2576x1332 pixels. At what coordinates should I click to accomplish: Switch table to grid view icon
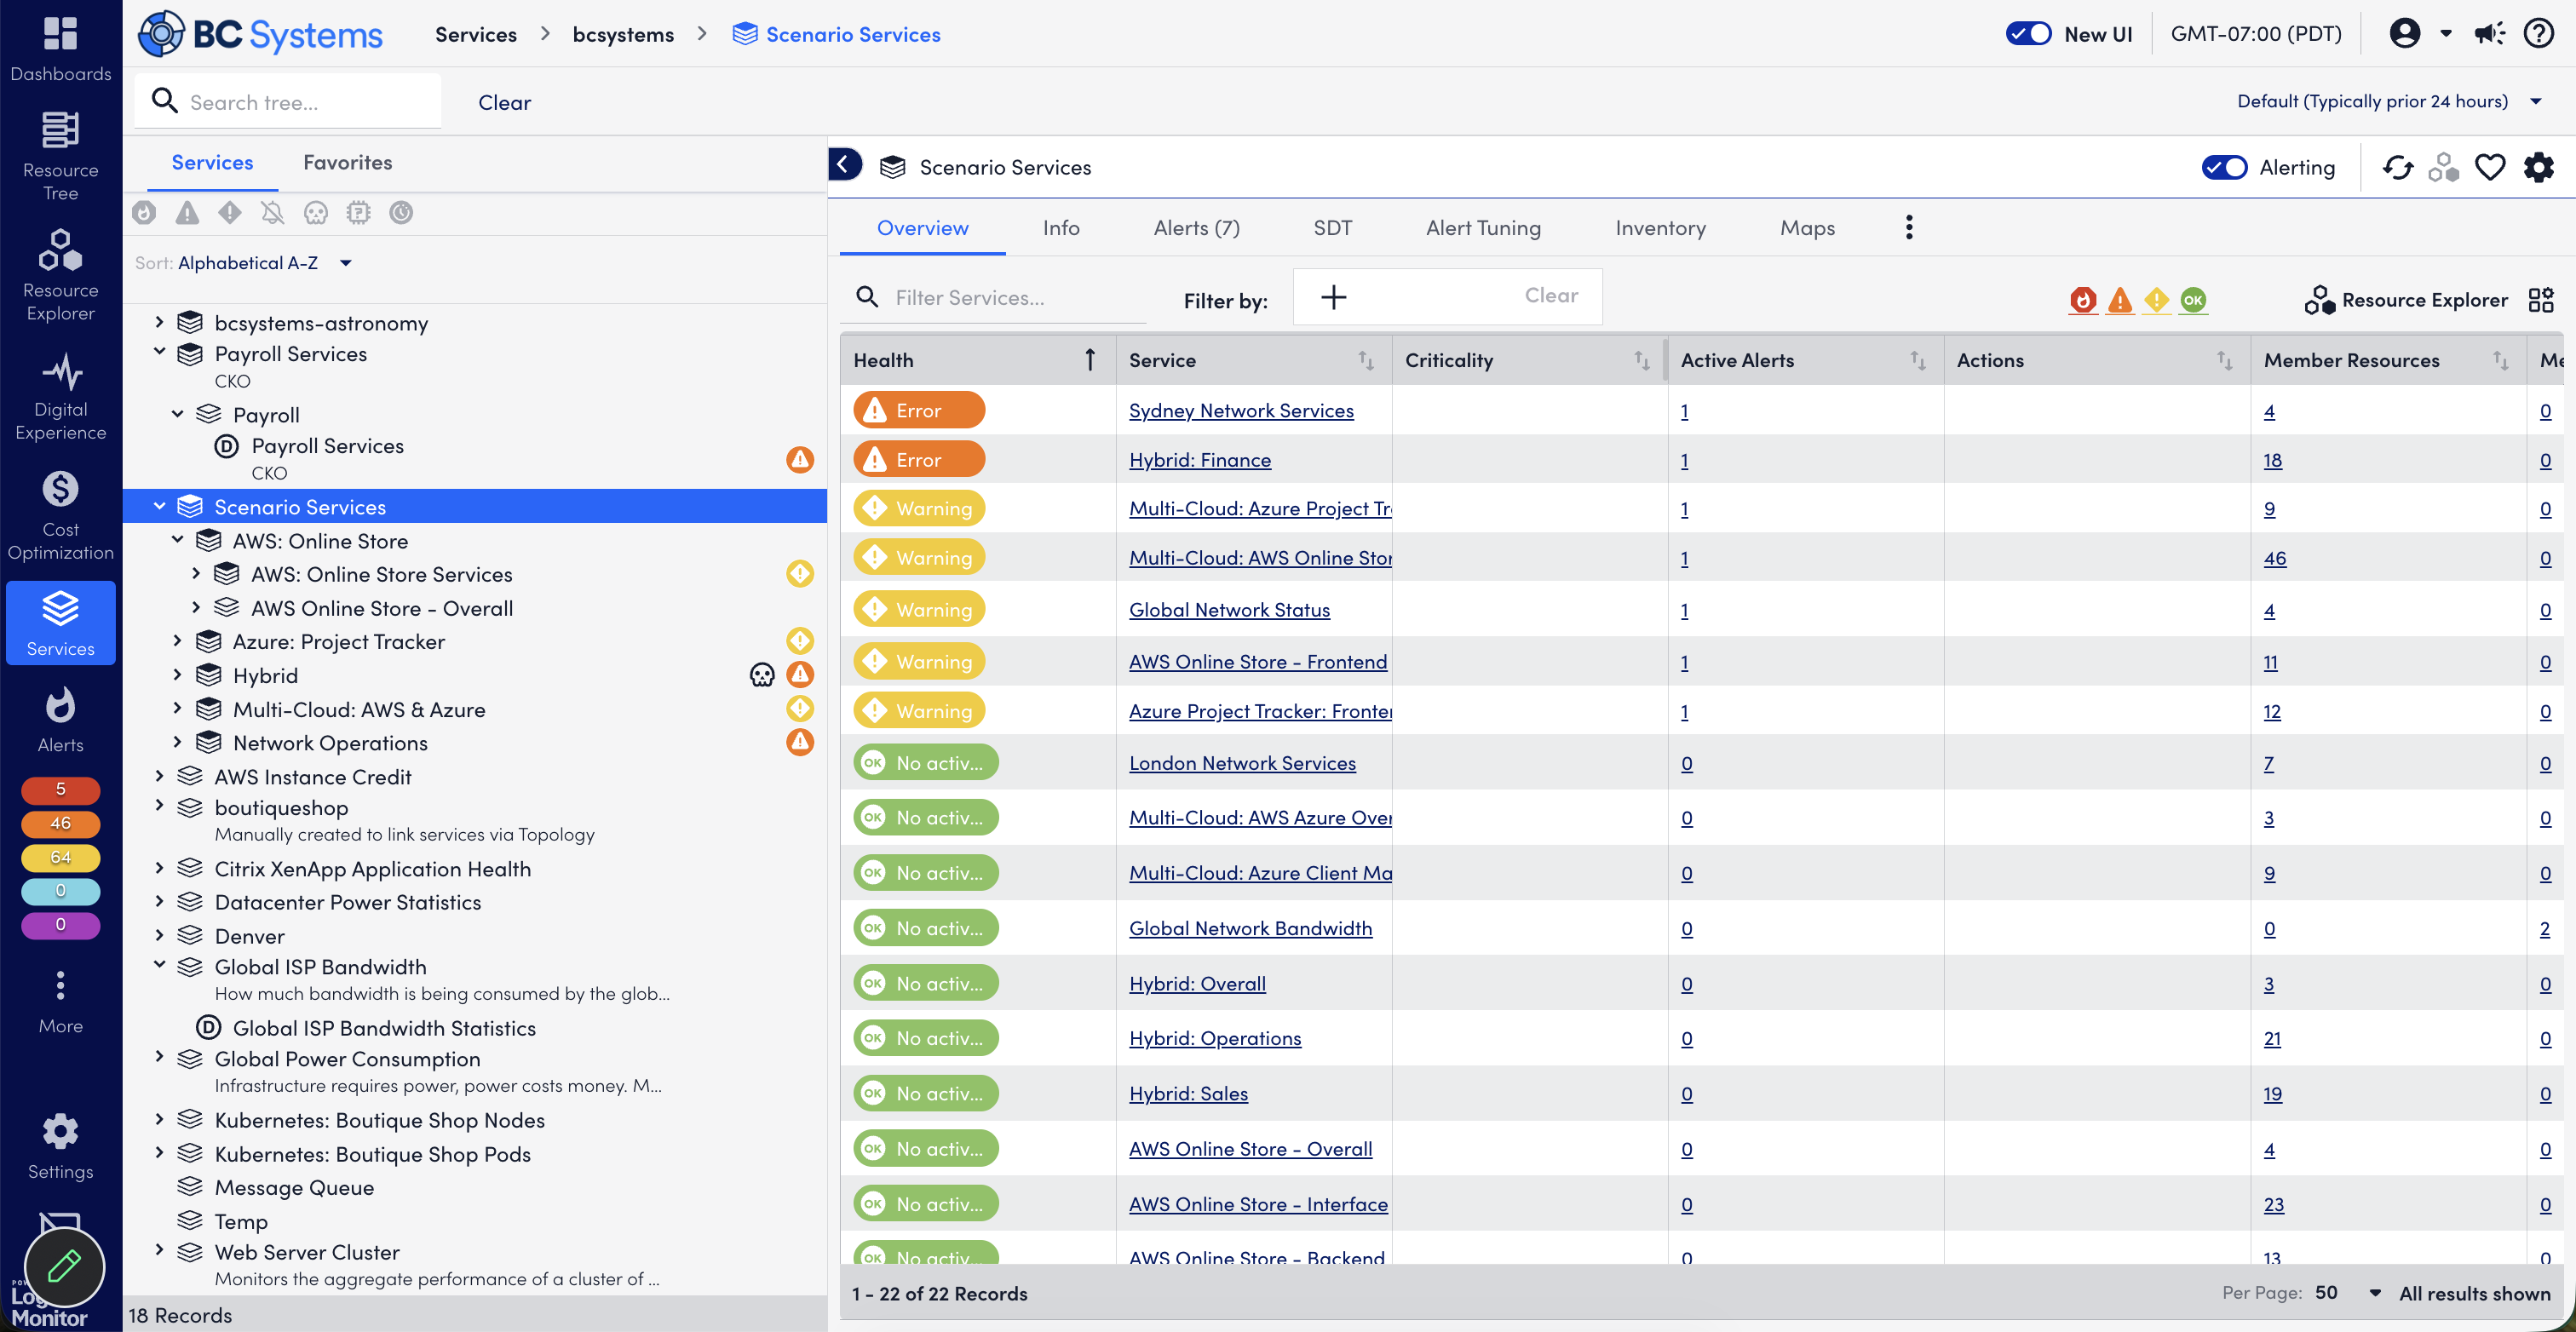[2540, 300]
